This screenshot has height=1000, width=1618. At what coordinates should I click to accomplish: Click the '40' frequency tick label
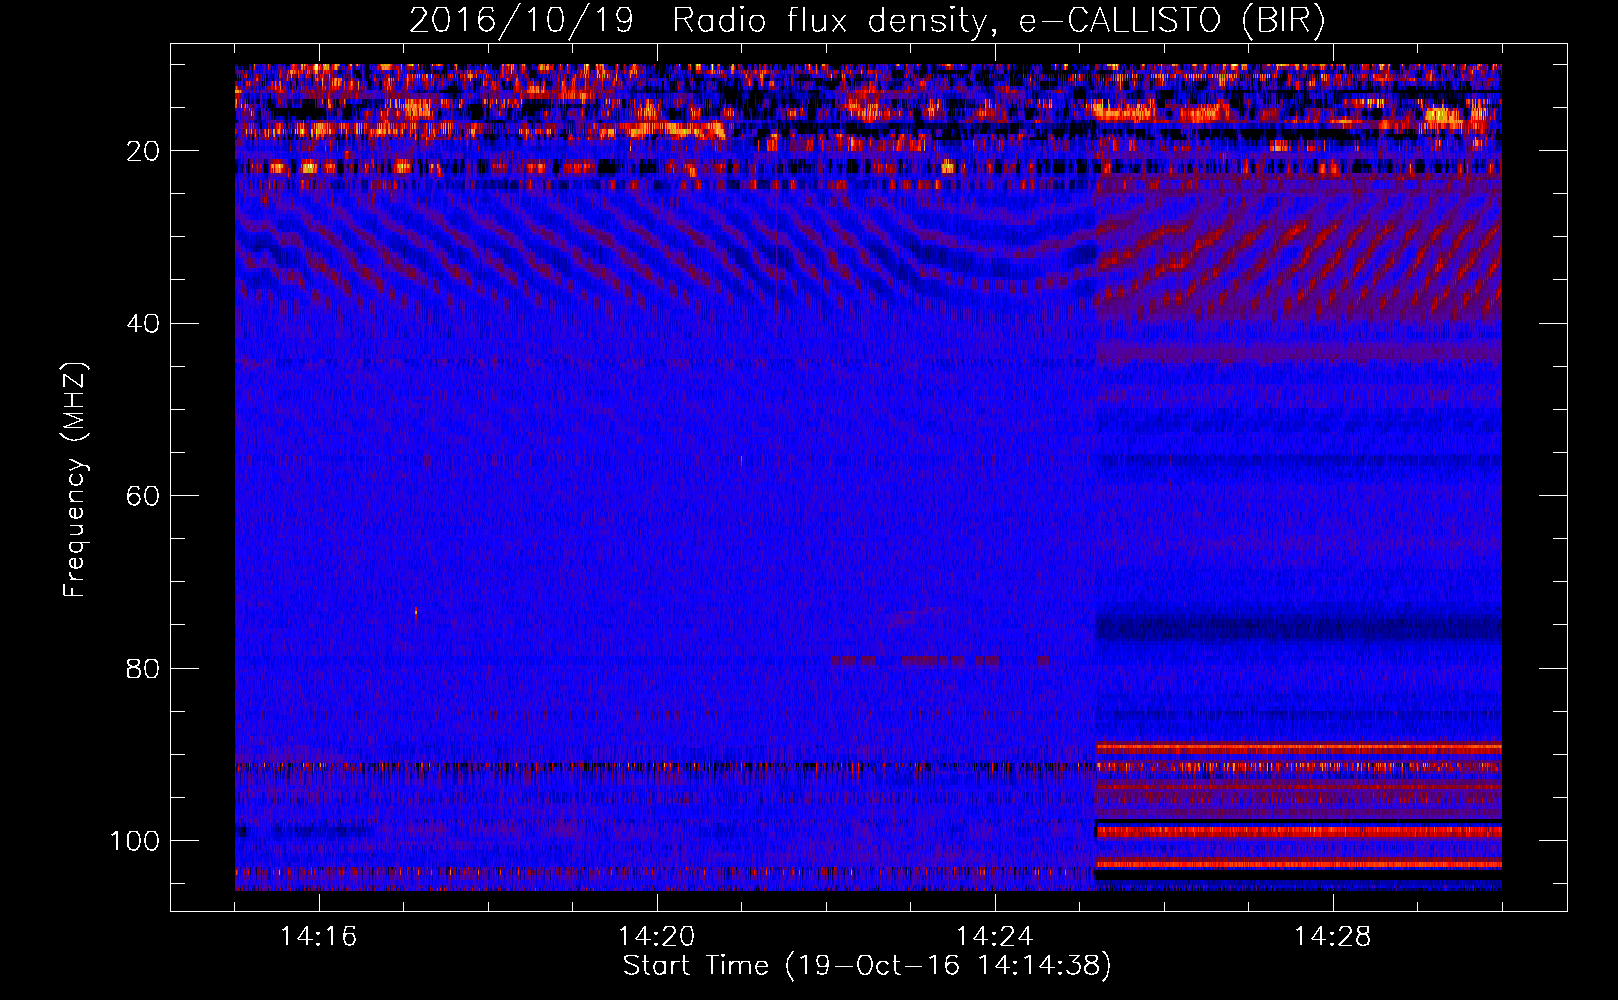(x=144, y=324)
